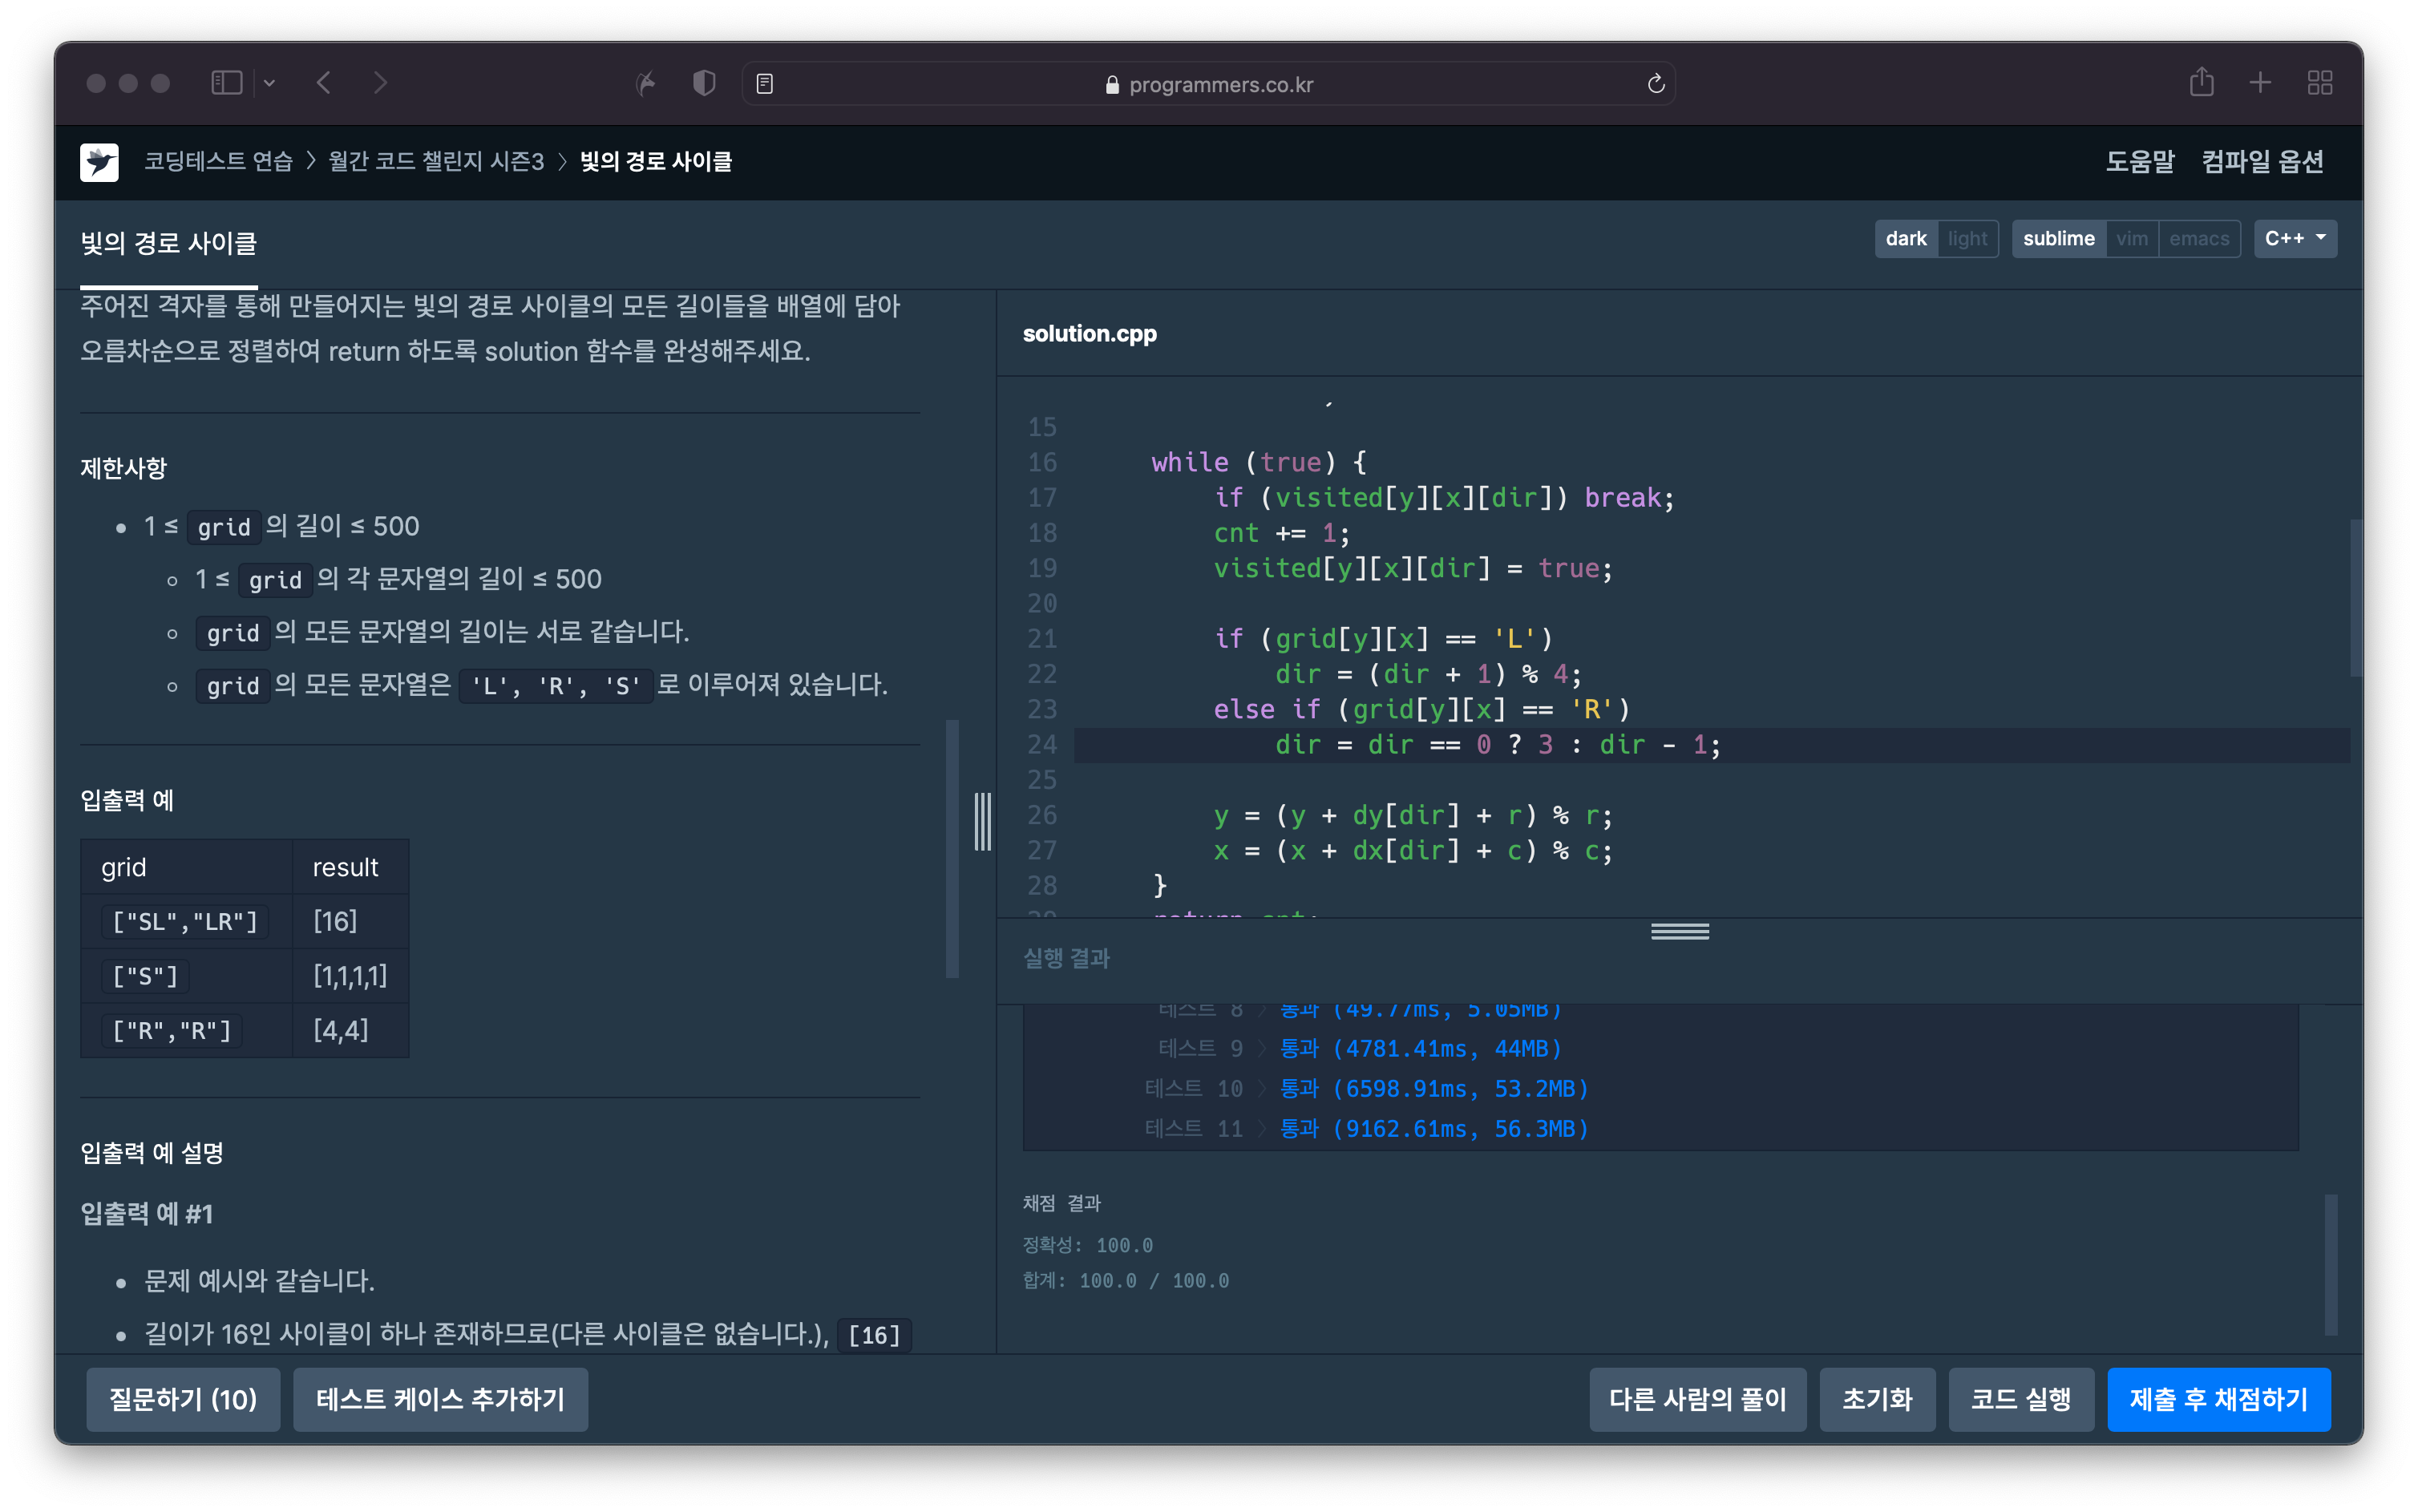Click line 16 while (true) code
2418x1512 pixels.
click(x=1258, y=463)
